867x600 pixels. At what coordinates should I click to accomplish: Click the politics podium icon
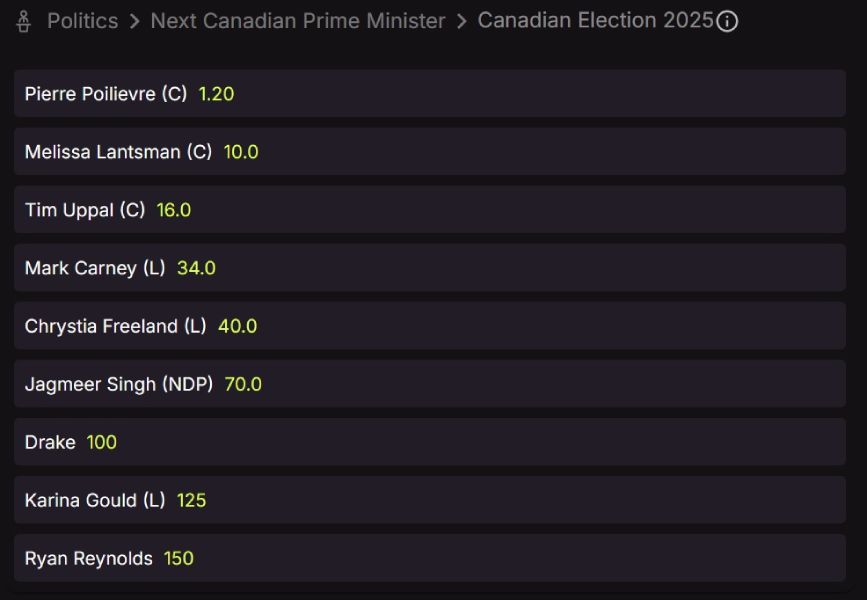(24, 21)
